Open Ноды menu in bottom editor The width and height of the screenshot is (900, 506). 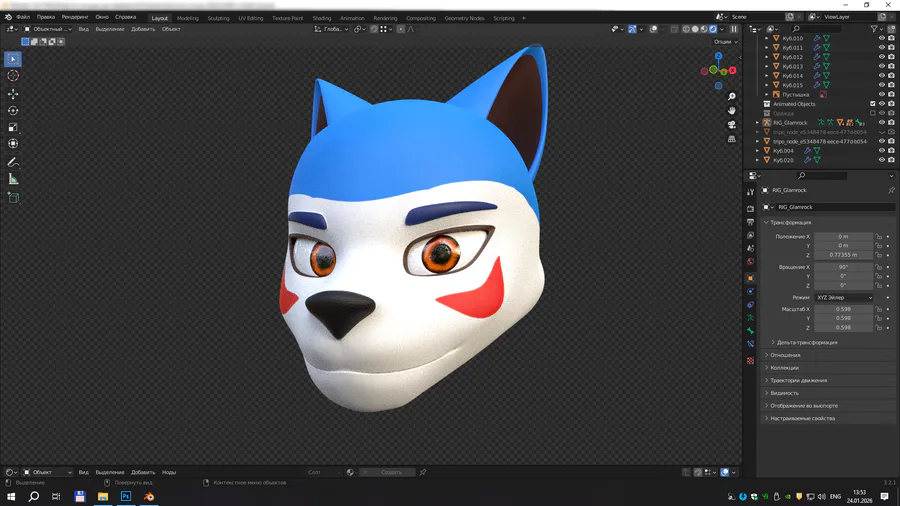tap(169, 472)
